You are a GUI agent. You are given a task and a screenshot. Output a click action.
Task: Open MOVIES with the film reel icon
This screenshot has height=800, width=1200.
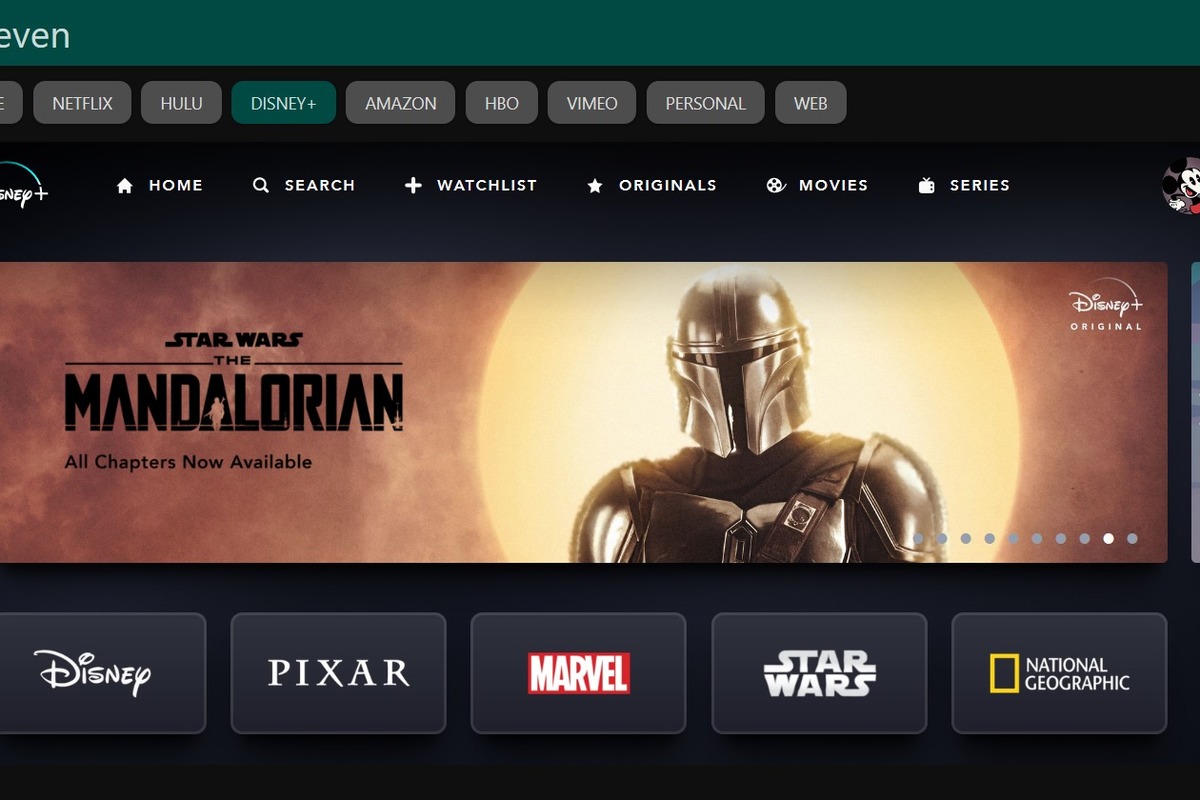[x=817, y=185]
